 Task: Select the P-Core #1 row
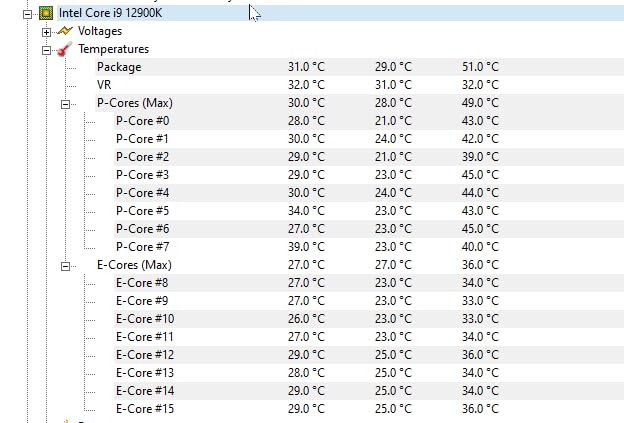[369, 138]
